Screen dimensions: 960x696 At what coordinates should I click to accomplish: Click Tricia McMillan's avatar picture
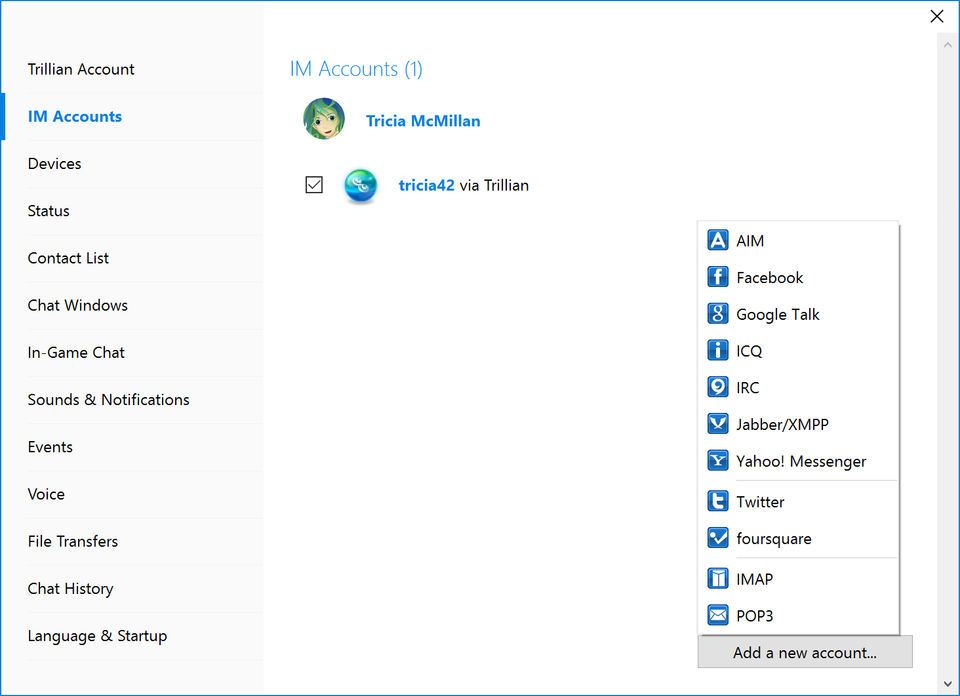(324, 119)
